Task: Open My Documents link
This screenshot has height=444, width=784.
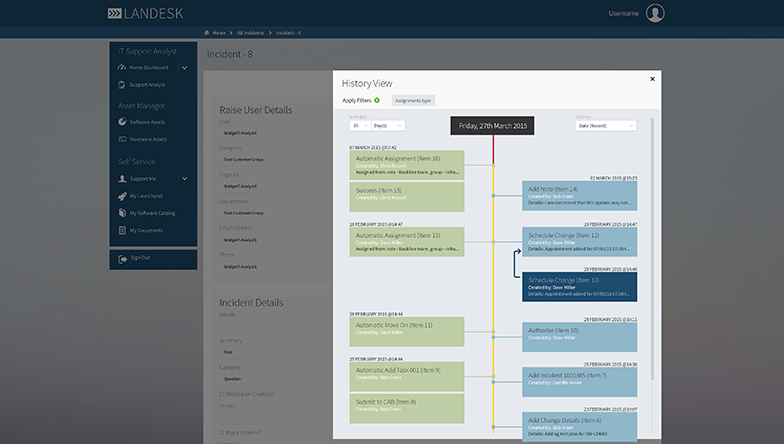Action: coord(149,230)
